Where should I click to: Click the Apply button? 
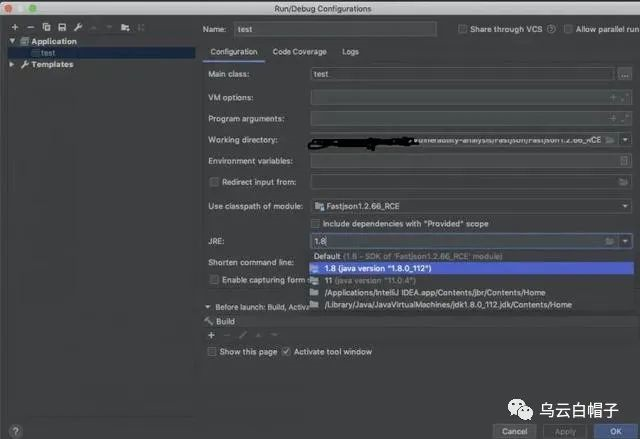click(565, 431)
